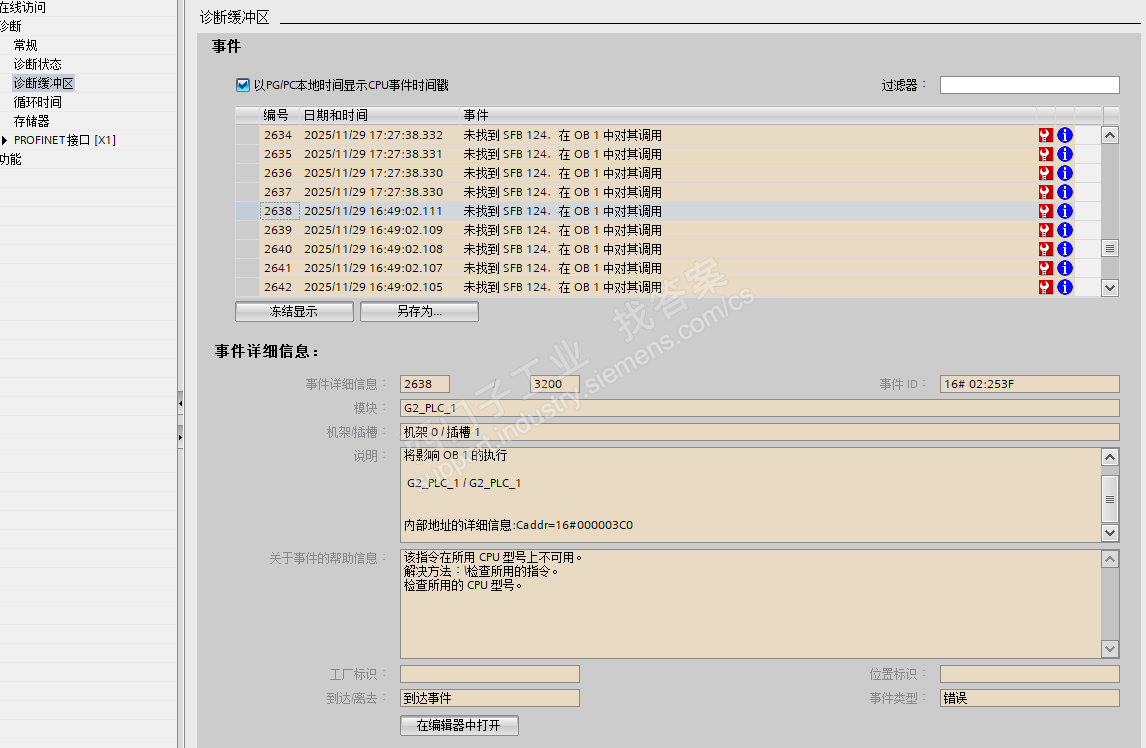1146x748 pixels.
Task: Click scroll-up arrow of help info box
Action: tap(1110, 559)
